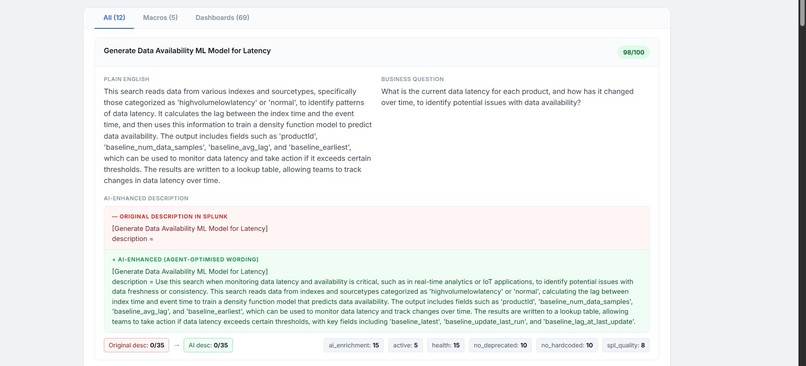Image resolution: width=806 pixels, height=366 pixels.
Task: Click the 98/100 score badge
Action: tap(633, 52)
